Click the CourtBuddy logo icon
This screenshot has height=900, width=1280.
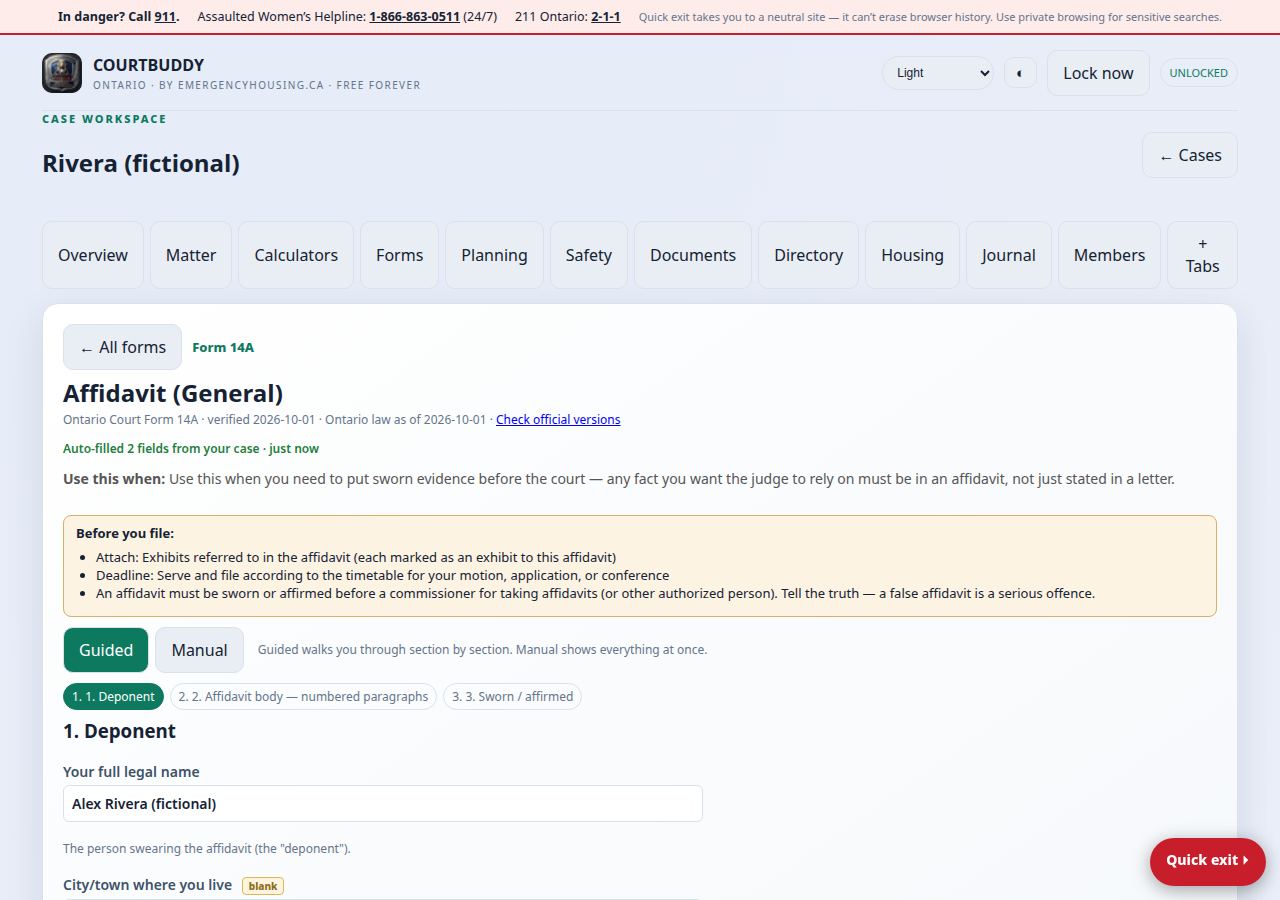tap(62, 73)
